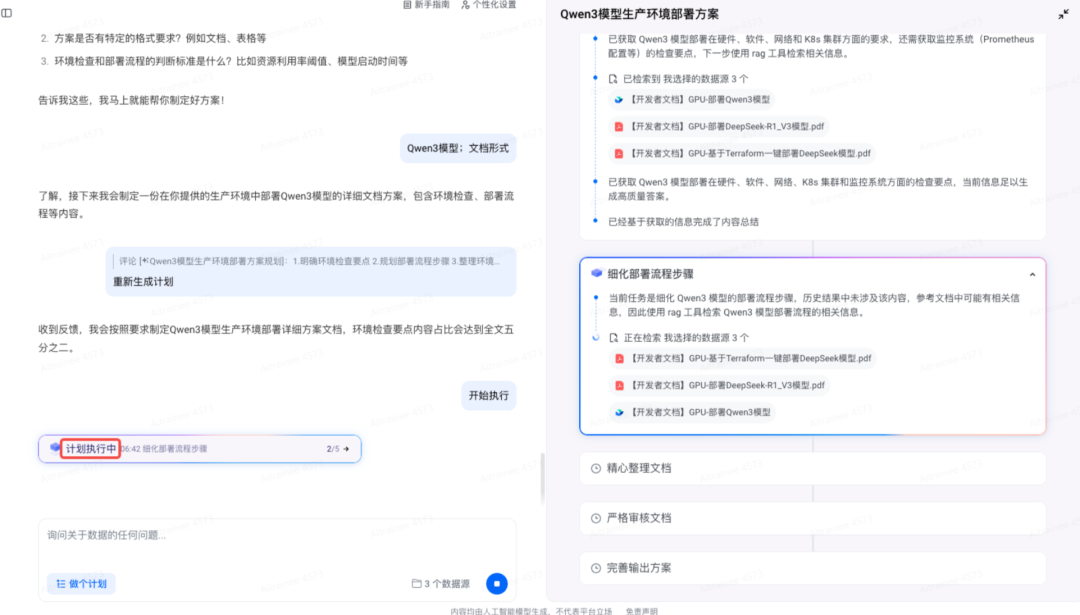Open GPU-部署DeepSeek-R1_V3模型.pdf in retrieved list

(x=719, y=126)
